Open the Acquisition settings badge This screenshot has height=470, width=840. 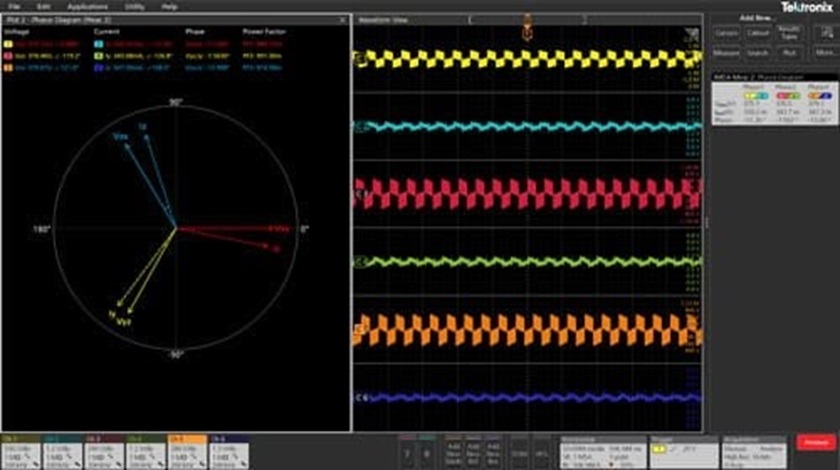pyautogui.click(x=754, y=453)
